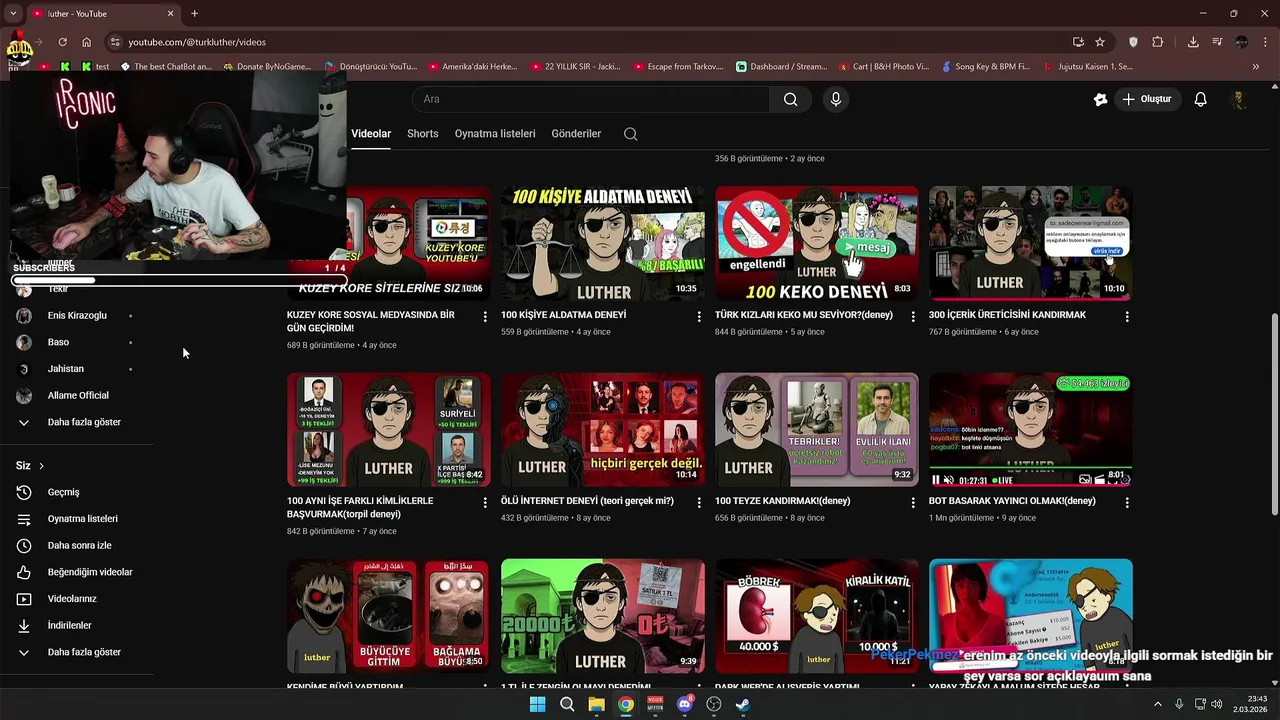Open options for 300 İçerik Üreticisini Kandırmak
The width and height of the screenshot is (1280, 720).
point(1127,316)
